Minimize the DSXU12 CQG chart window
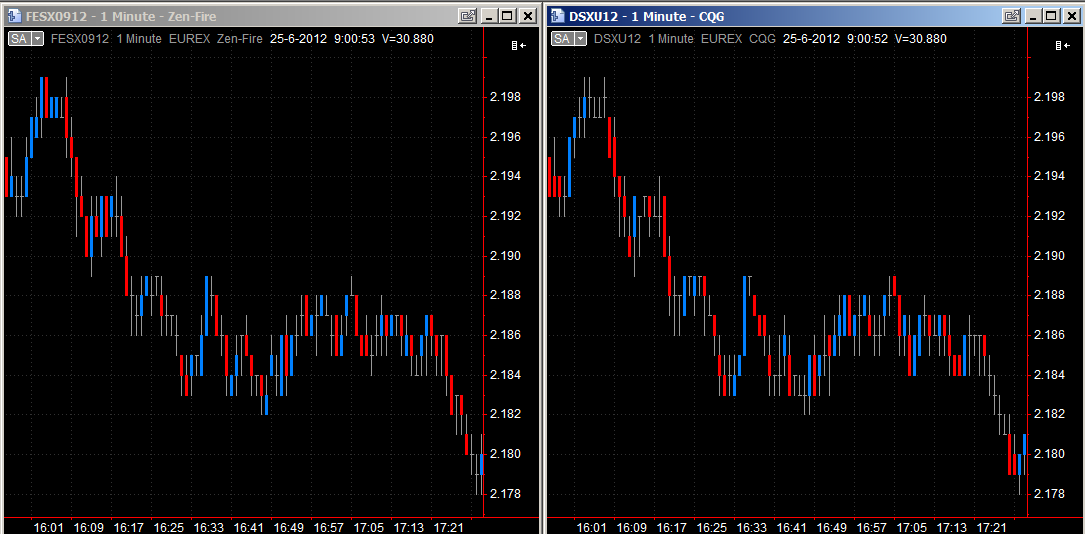This screenshot has height=534, width=1085. click(x=1033, y=15)
